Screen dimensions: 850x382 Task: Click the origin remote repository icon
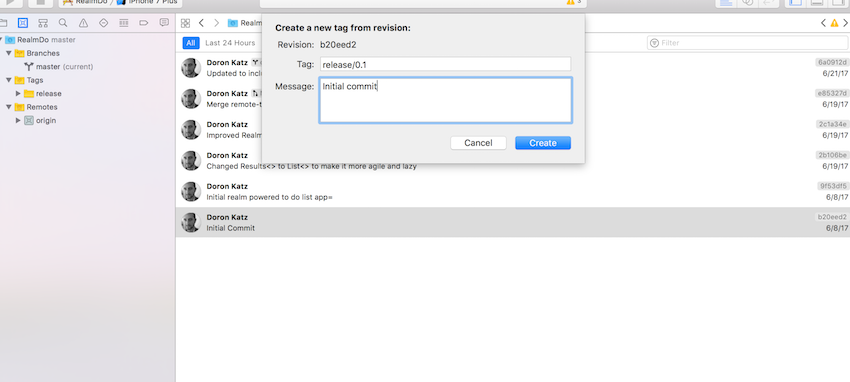tap(29, 120)
